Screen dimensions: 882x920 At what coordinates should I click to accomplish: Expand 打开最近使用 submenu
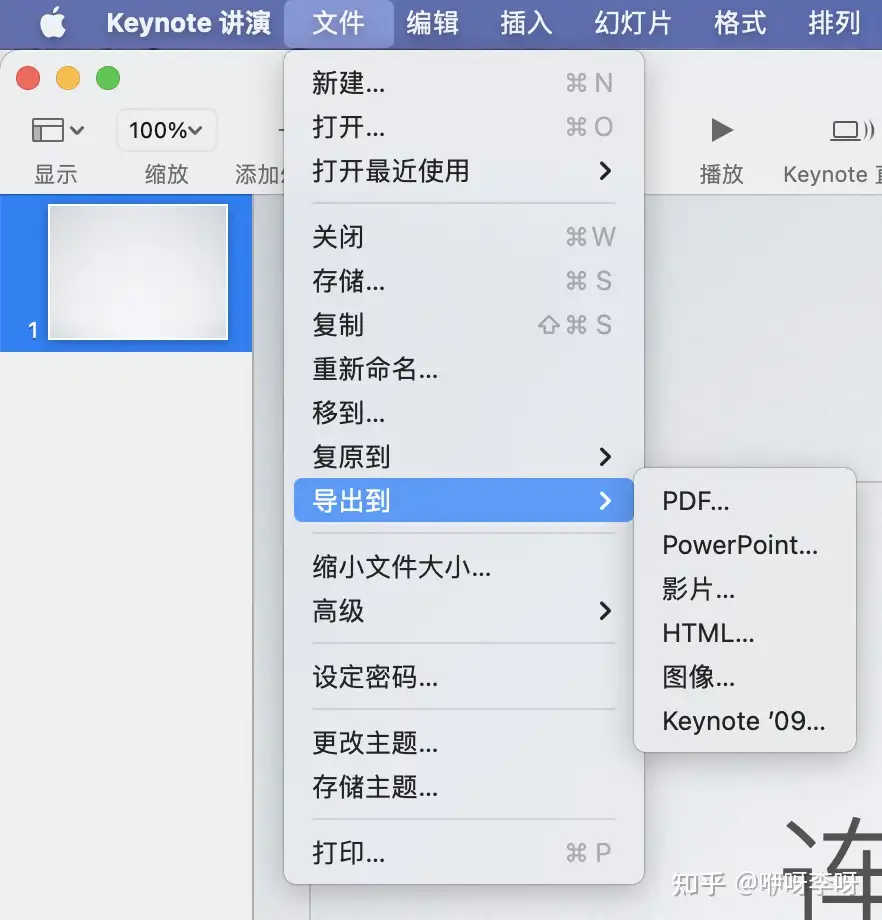464,171
